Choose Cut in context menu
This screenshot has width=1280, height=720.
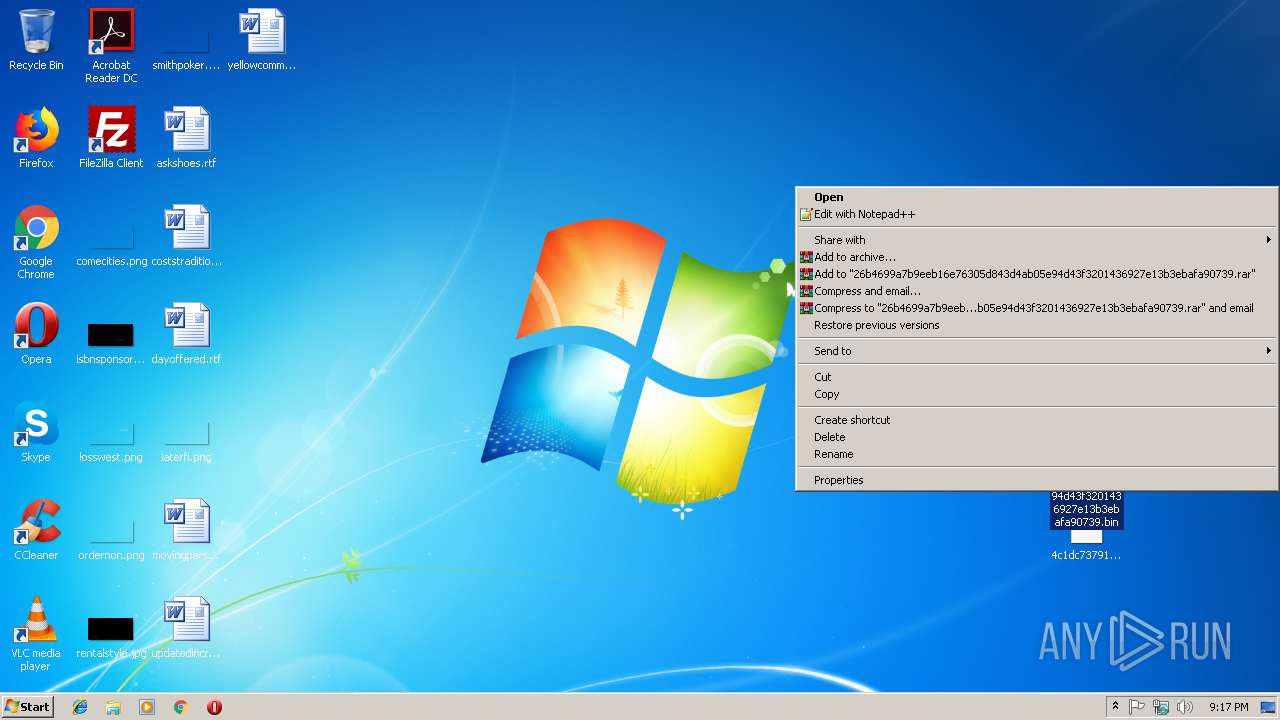point(1037,377)
